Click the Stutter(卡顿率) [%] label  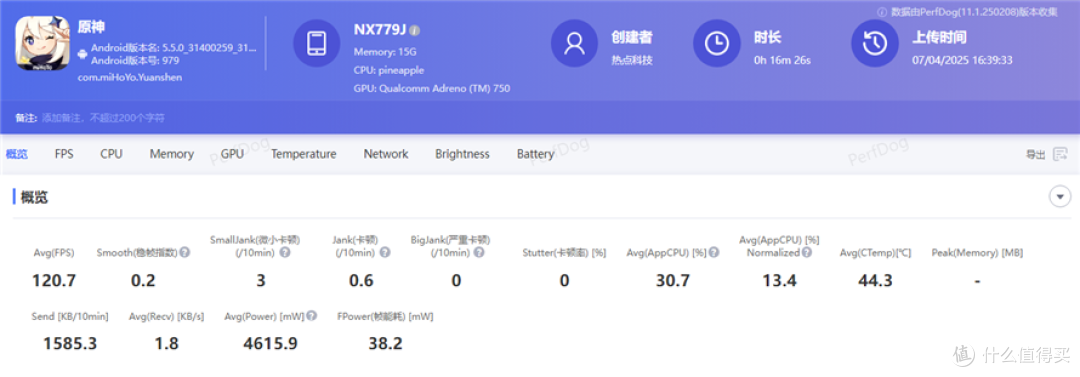click(564, 253)
